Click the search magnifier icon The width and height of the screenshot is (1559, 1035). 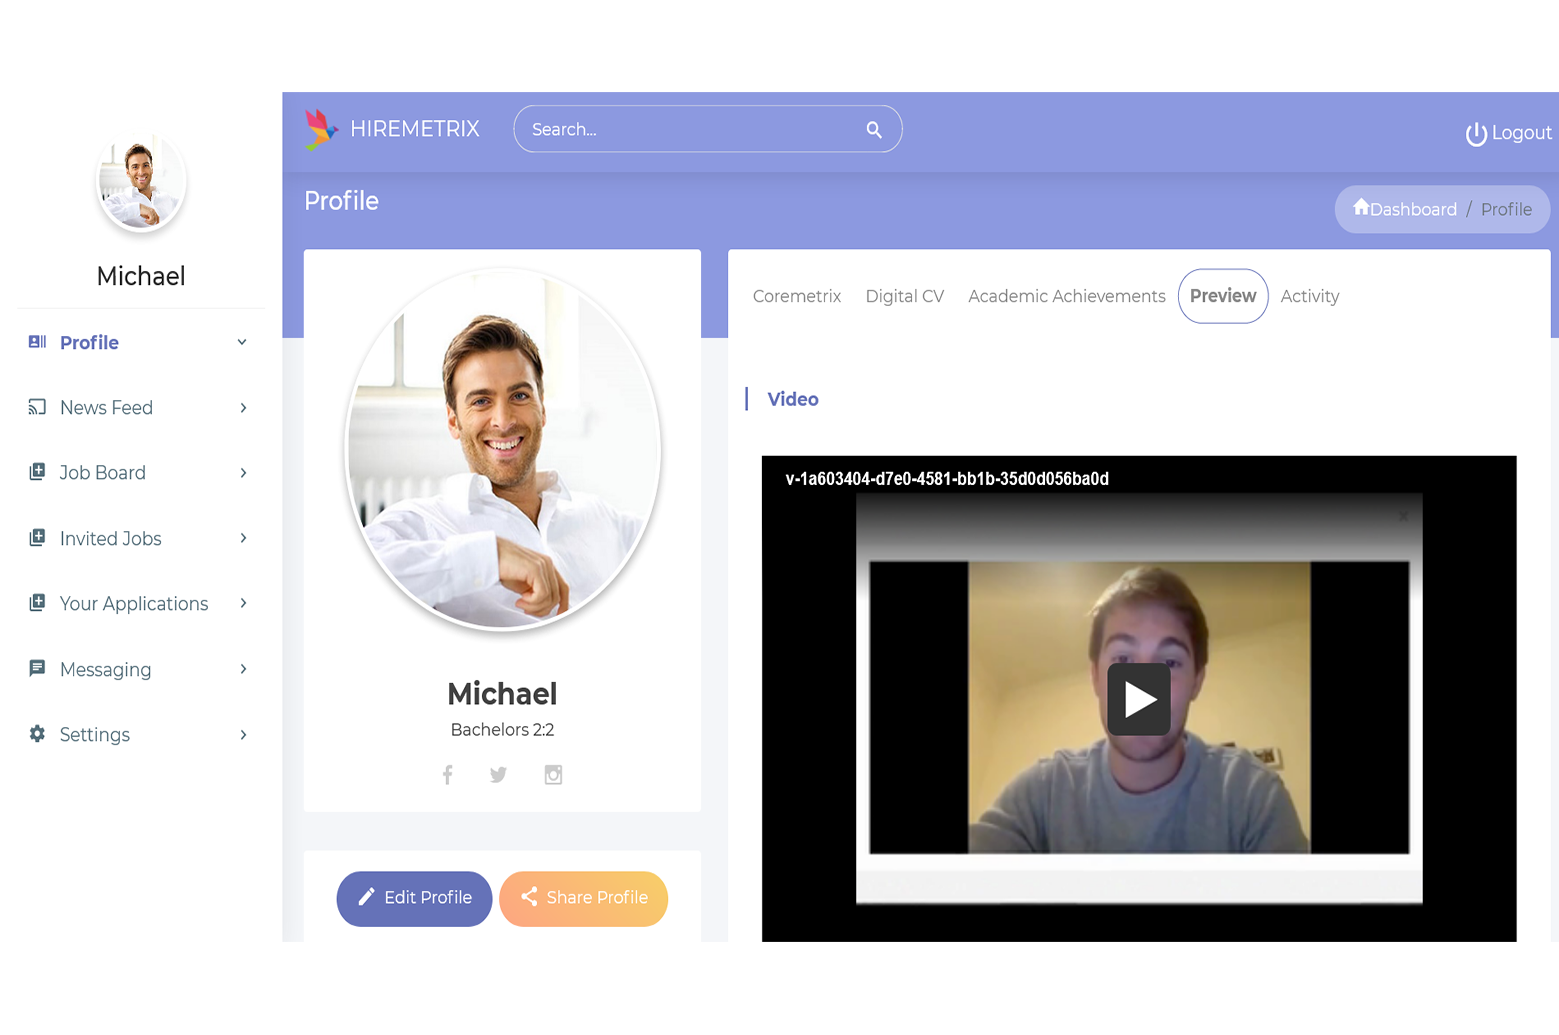(x=874, y=130)
